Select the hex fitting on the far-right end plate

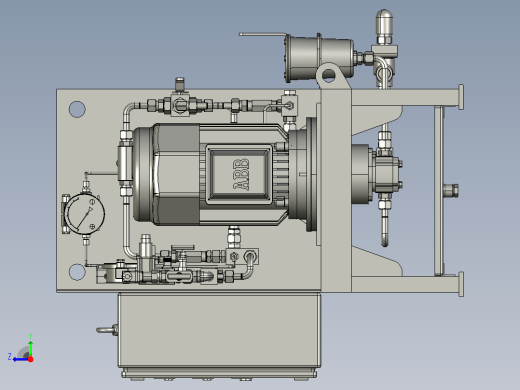click(451, 190)
